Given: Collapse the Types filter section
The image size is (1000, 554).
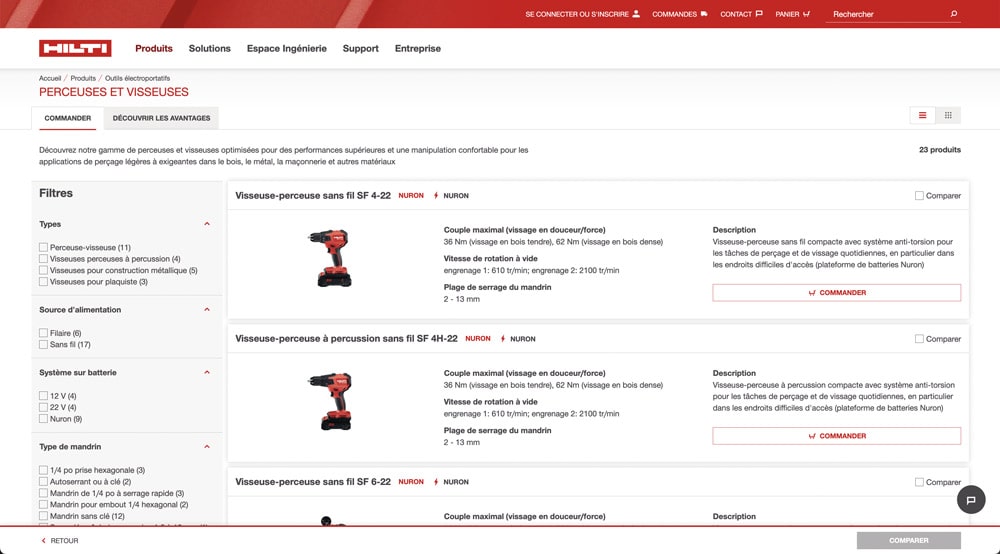Looking at the screenshot, I should tap(207, 224).
